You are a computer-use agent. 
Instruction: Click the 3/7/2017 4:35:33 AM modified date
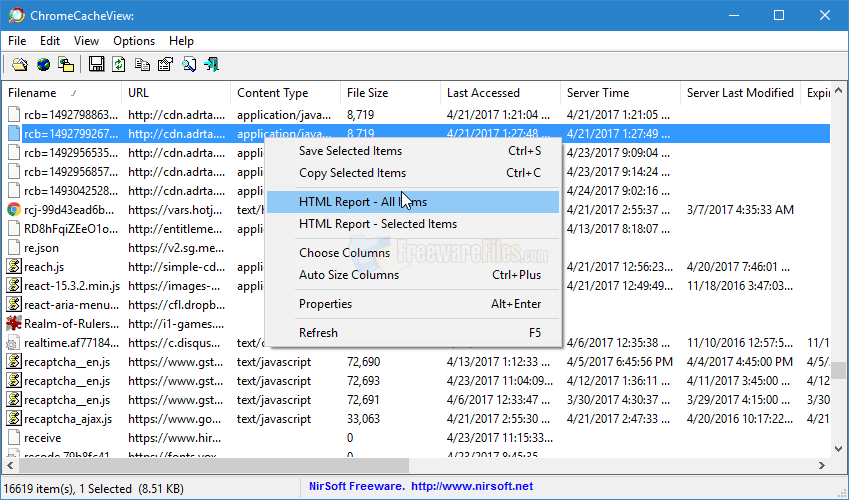click(x=740, y=210)
